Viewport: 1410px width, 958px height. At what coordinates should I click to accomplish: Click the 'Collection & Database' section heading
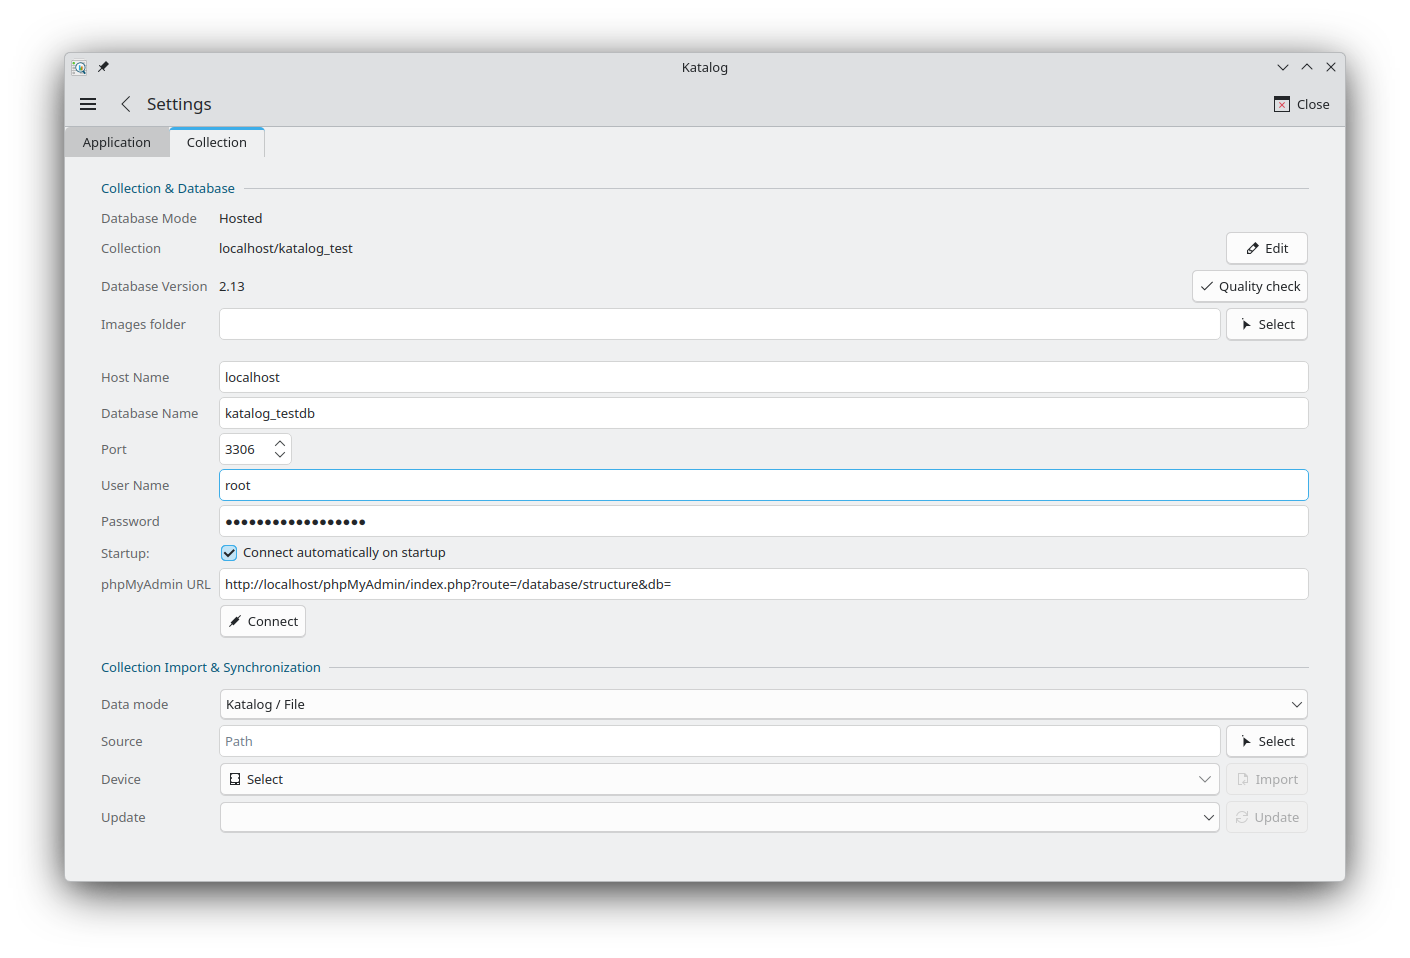point(168,188)
